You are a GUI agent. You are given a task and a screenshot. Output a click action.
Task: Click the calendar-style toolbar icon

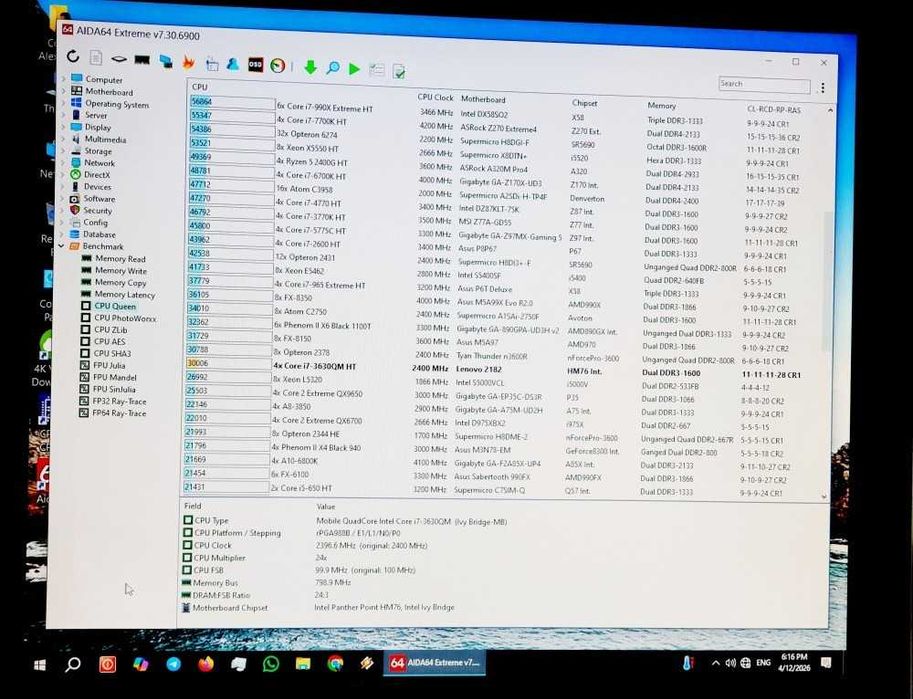pos(212,63)
